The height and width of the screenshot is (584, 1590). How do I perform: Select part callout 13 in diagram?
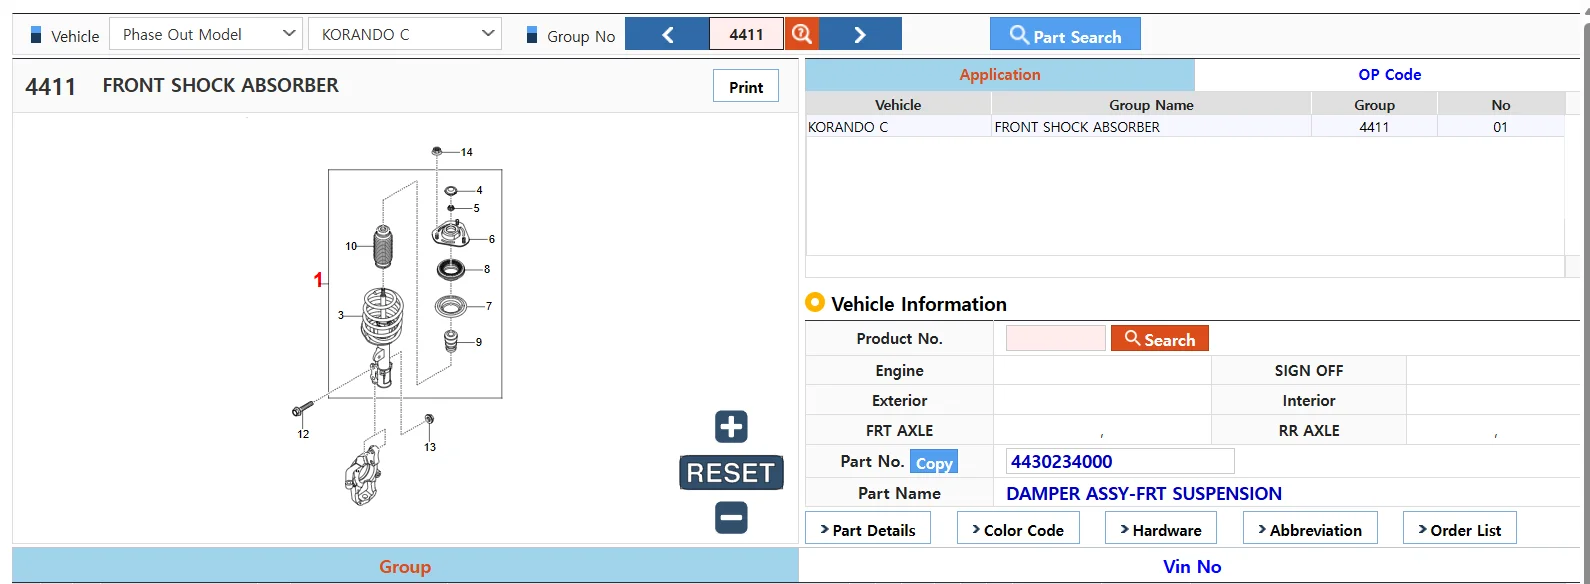pos(430,447)
